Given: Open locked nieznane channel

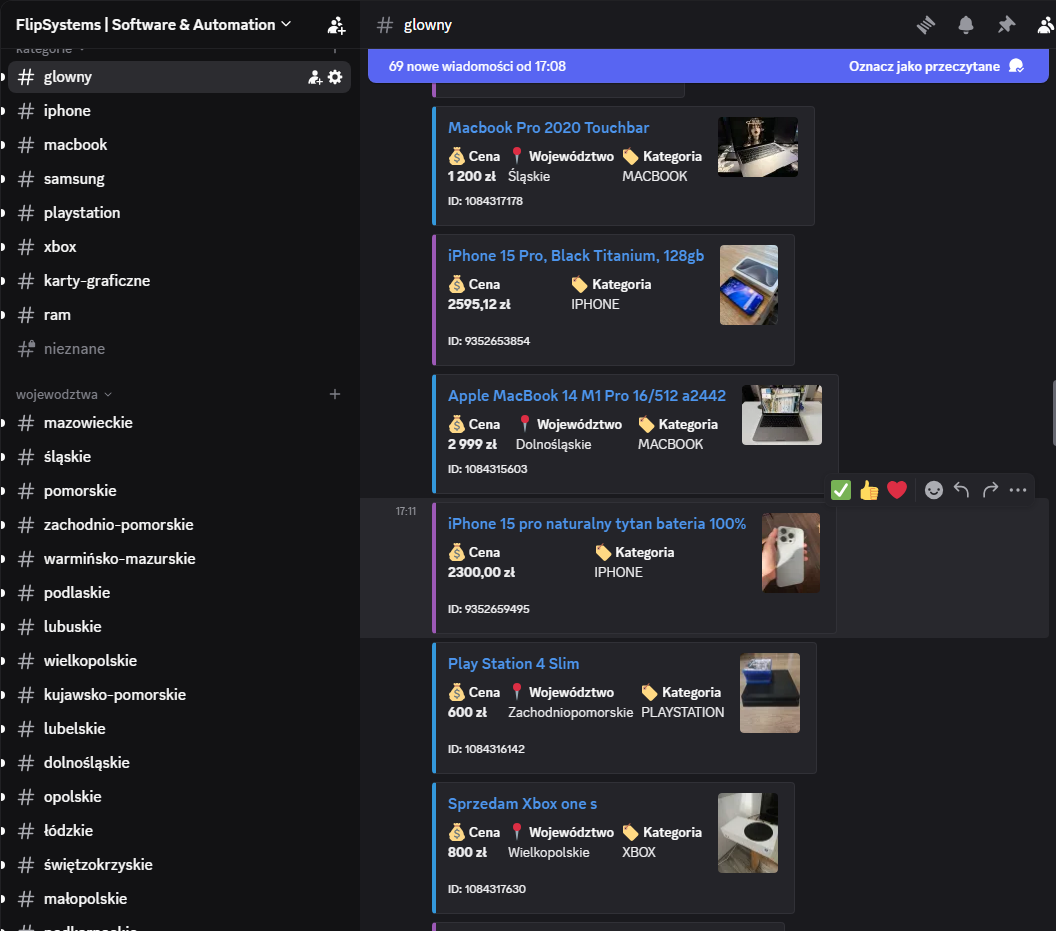Looking at the screenshot, I should click(179, 349).
